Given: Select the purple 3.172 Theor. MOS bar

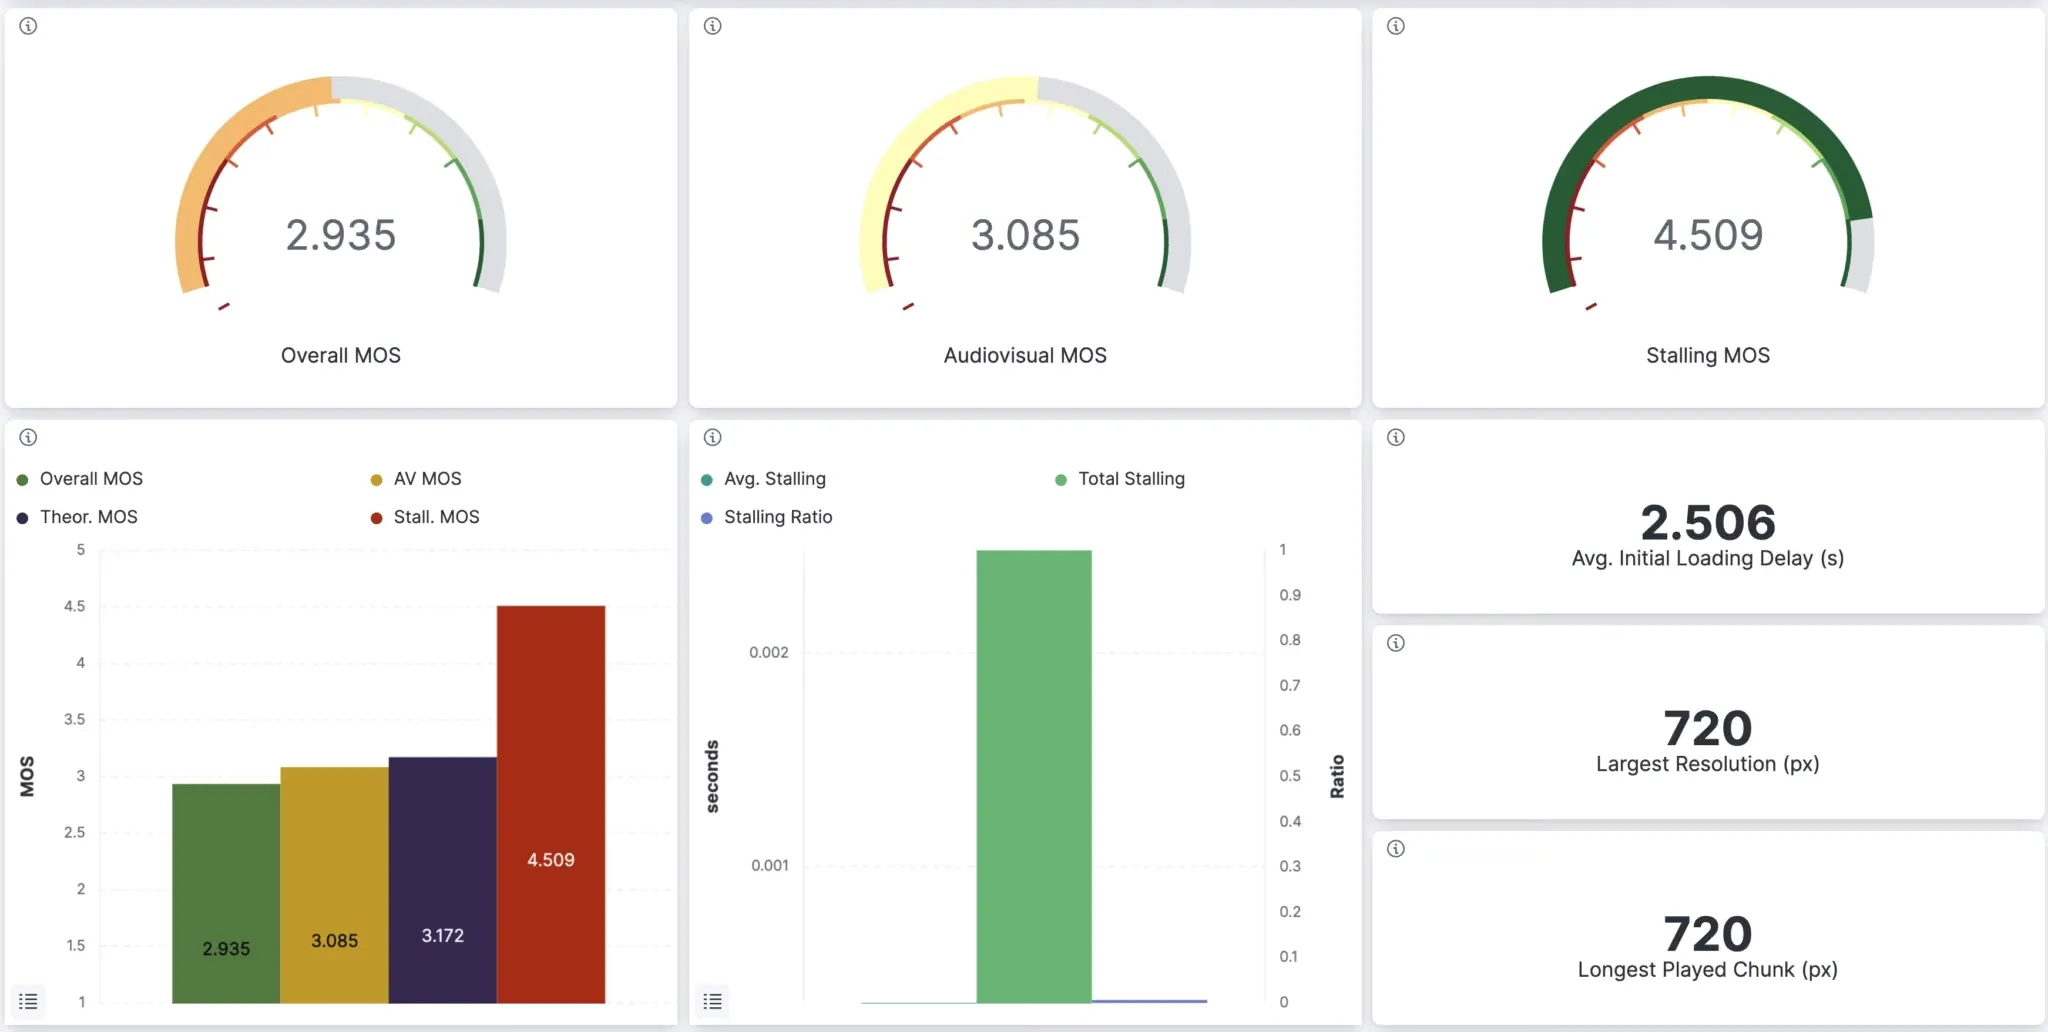Looking at the screenshot, I should click(443, 880).
